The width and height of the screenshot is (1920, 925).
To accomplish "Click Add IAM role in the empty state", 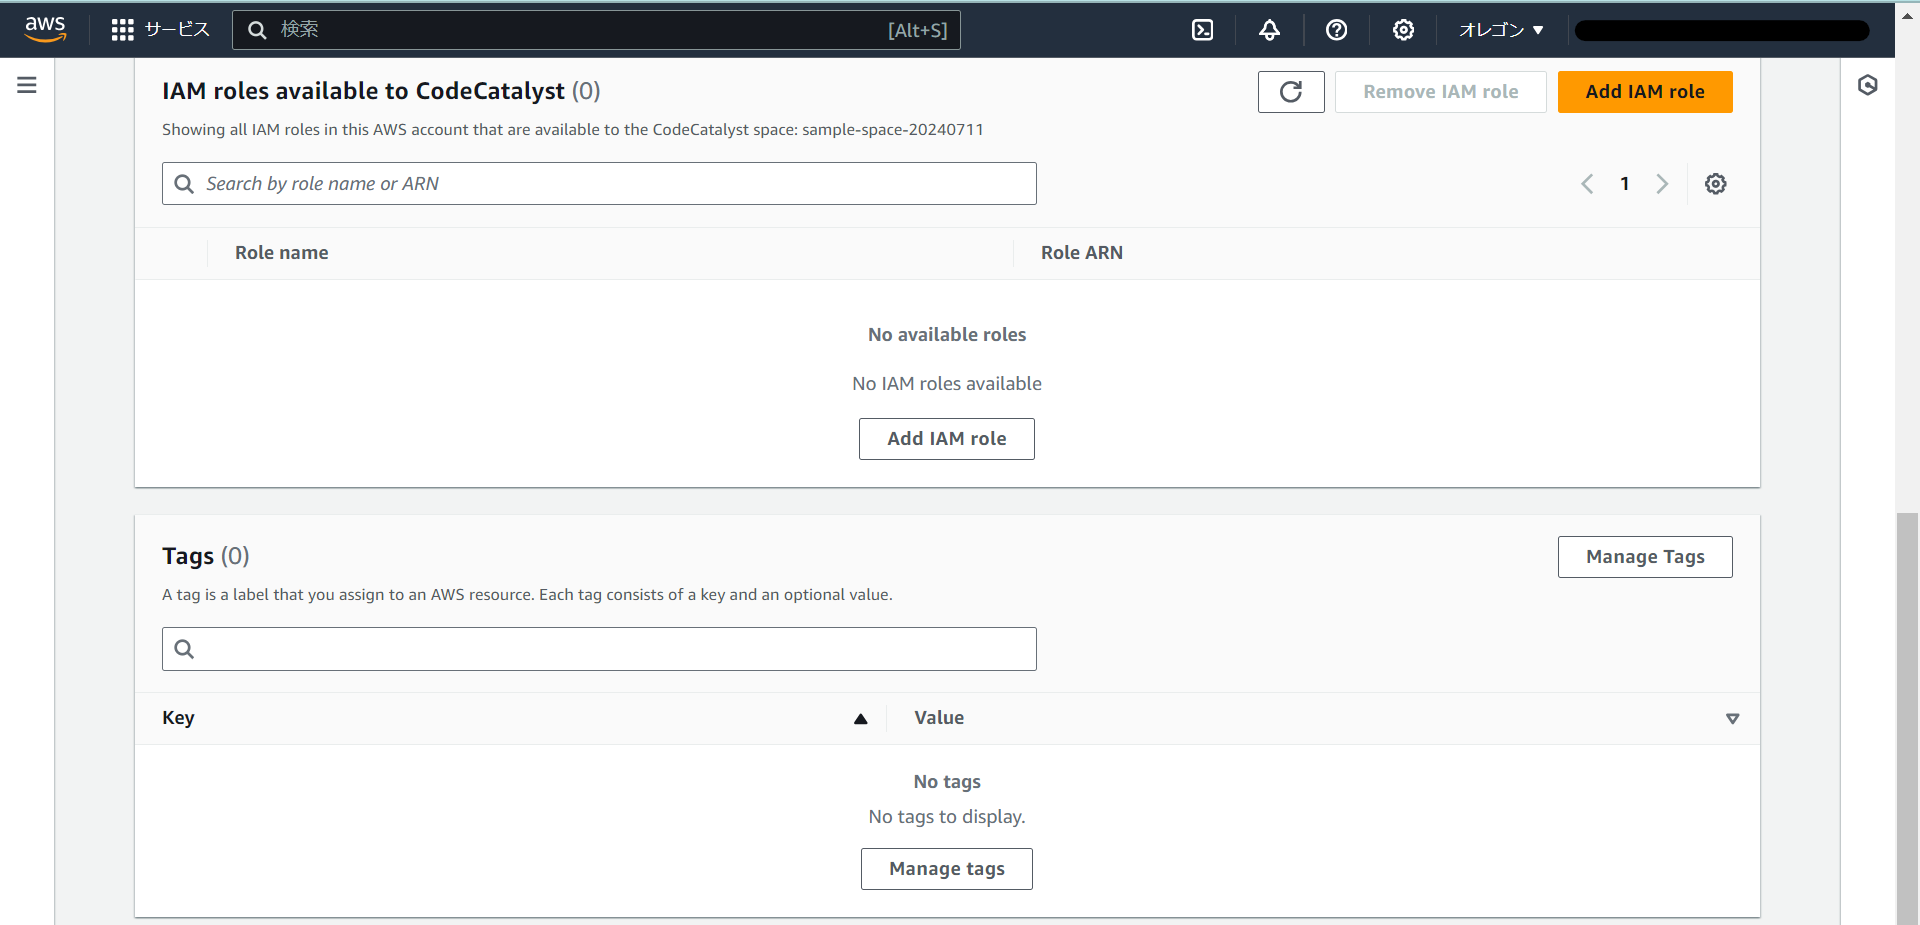I will tap(946, 438).
